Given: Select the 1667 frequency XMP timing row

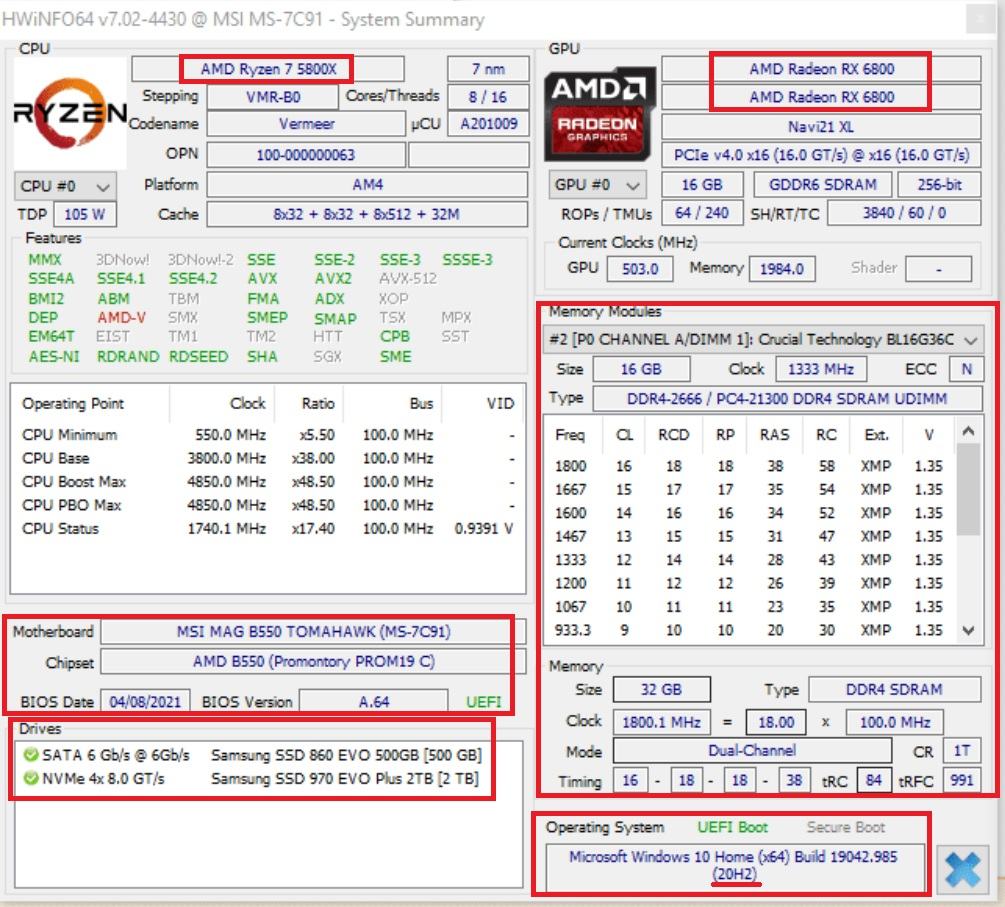Looking at the screenshot, I should pyautogui.click(x=749, y=490).
